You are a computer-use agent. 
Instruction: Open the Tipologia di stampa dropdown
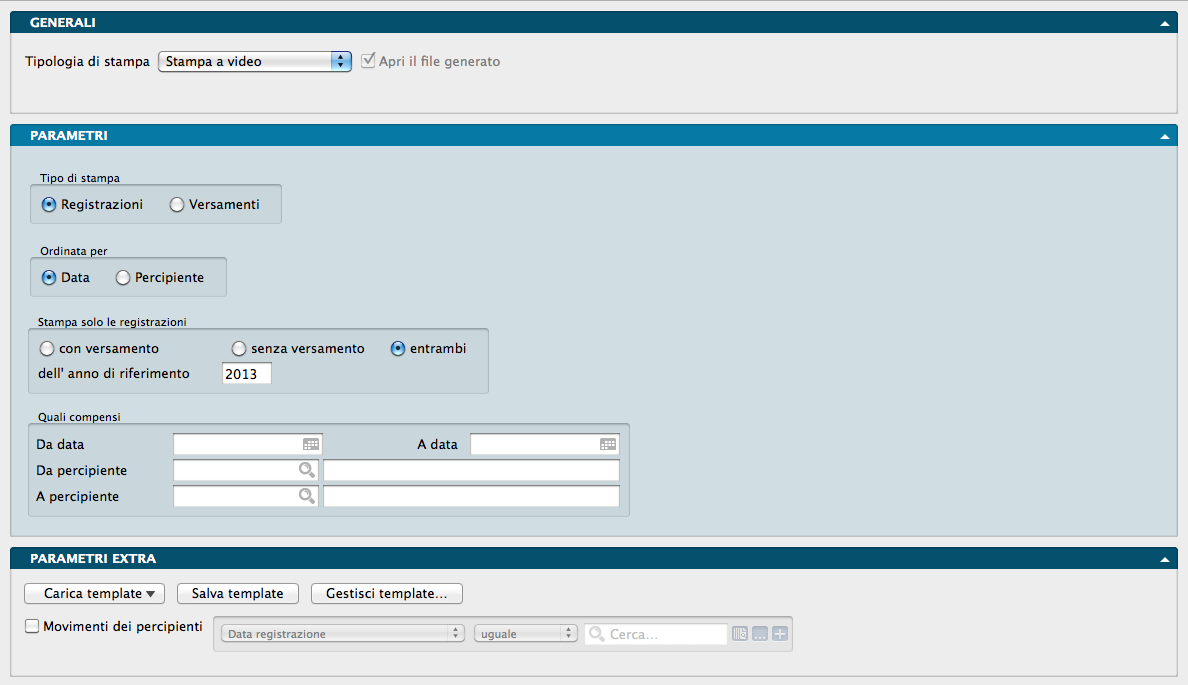click(x=255, y=61)
